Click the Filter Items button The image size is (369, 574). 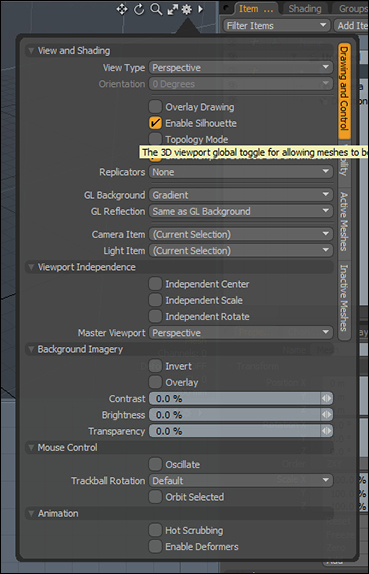click(x=276, y=26)
